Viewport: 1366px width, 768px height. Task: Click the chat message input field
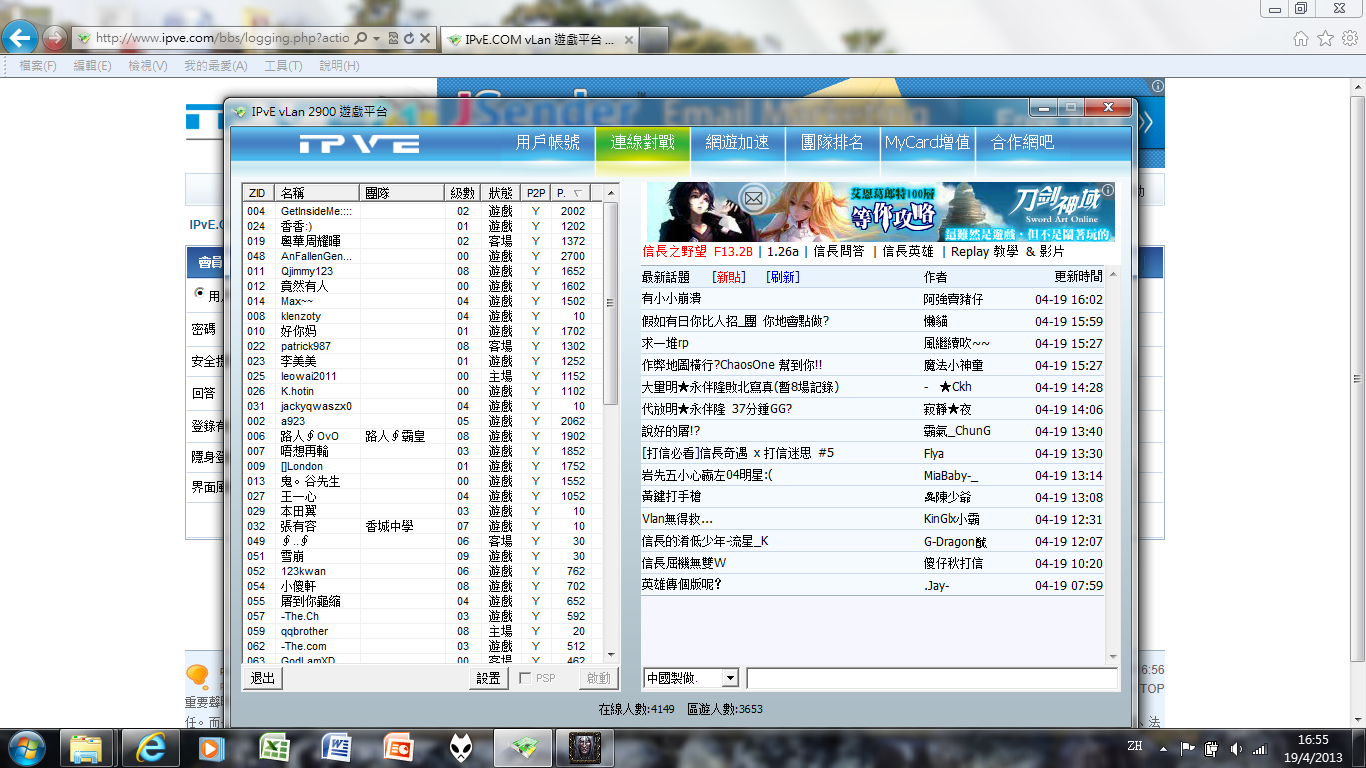tap(931, 679)
